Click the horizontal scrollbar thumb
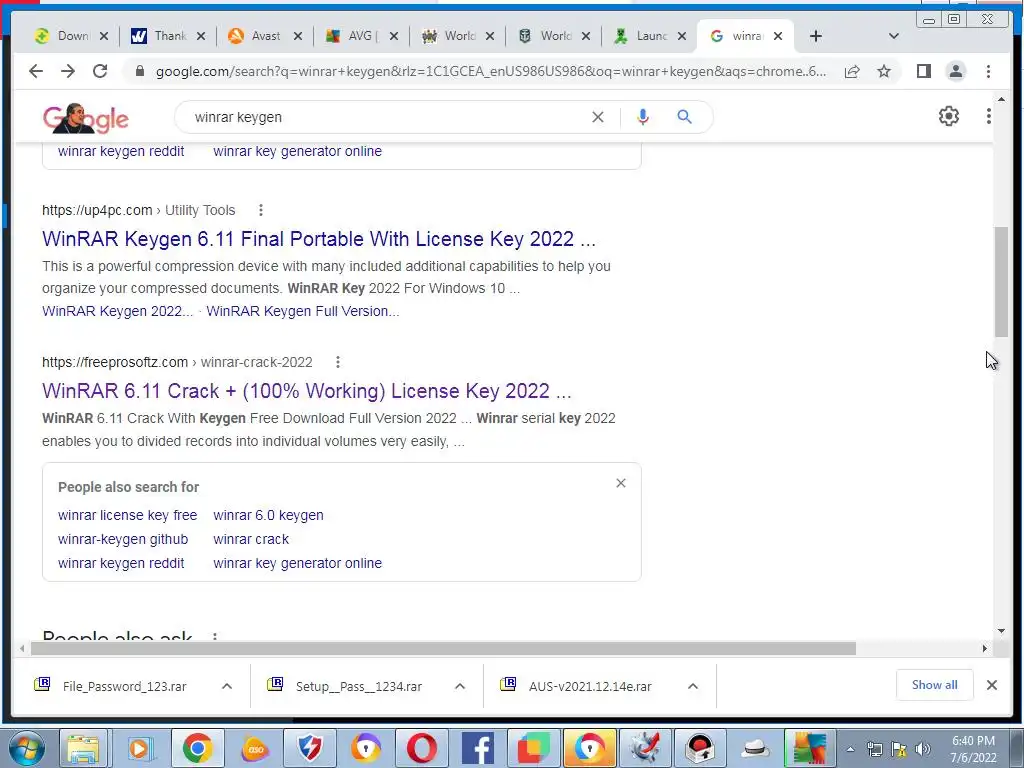1024x768 pixels. pos(443,648)
